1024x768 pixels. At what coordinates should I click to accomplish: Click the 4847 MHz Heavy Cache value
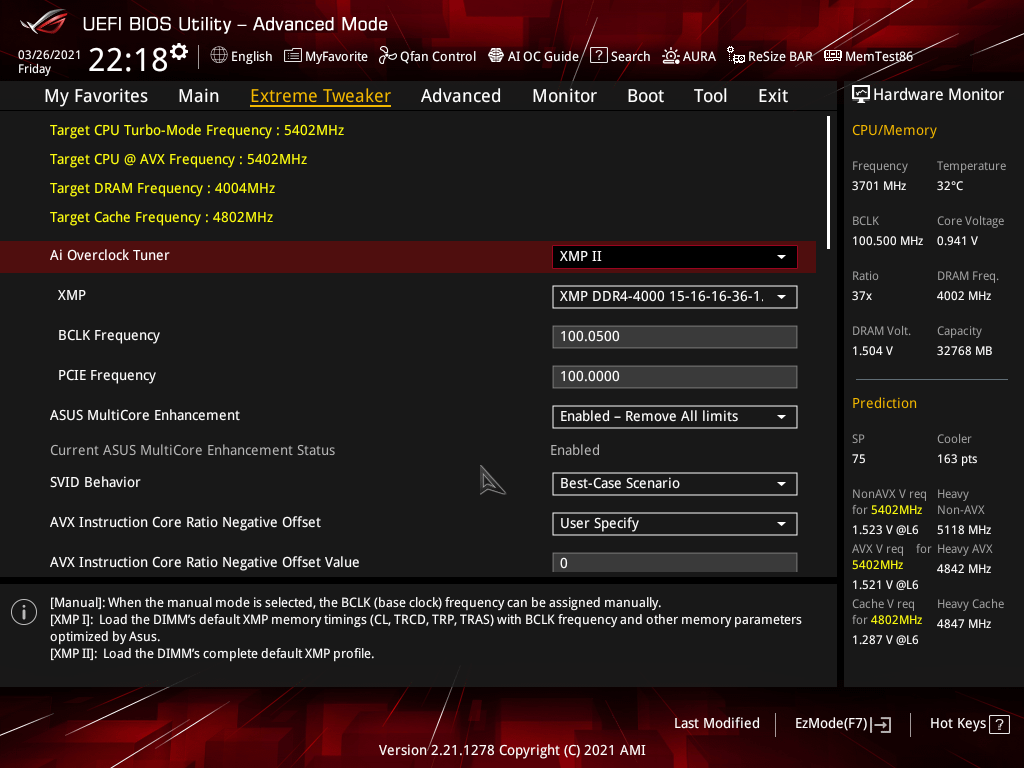coord(964,624)
